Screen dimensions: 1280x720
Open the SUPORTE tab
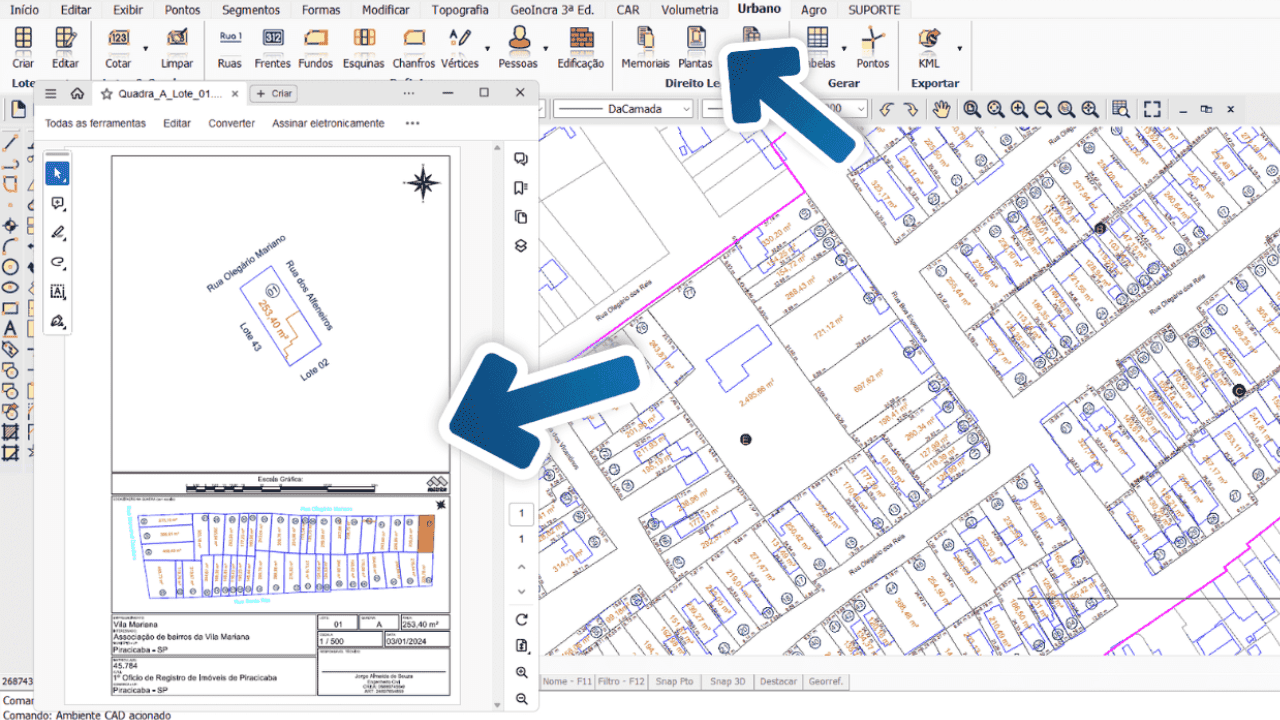tap(874, 10)
